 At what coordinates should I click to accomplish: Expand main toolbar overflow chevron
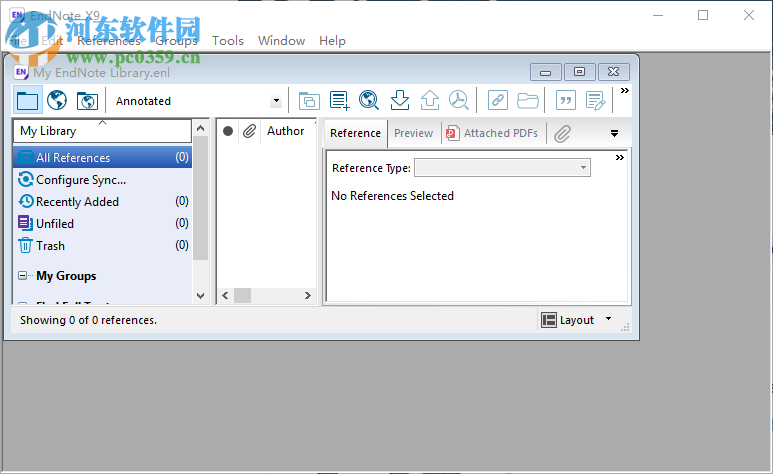625,91
